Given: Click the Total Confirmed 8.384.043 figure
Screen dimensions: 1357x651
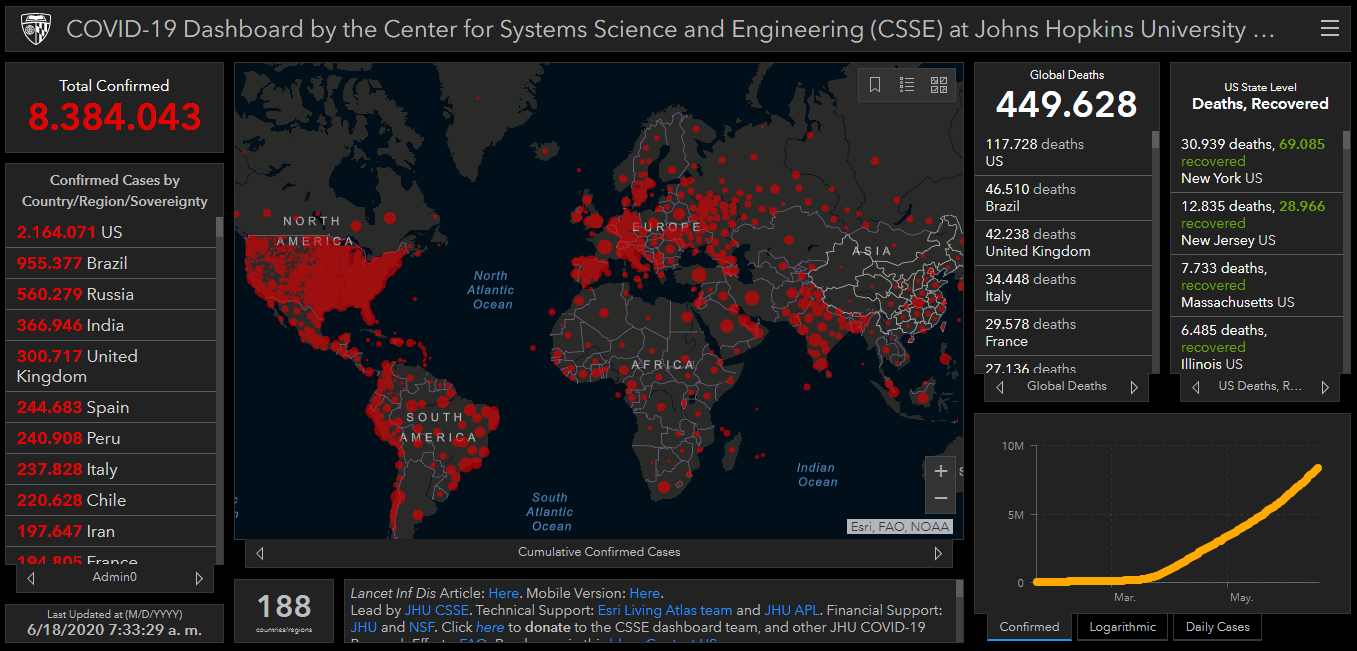Looking at the screenshot, I should pyautogui.click(x=115, y=117).
